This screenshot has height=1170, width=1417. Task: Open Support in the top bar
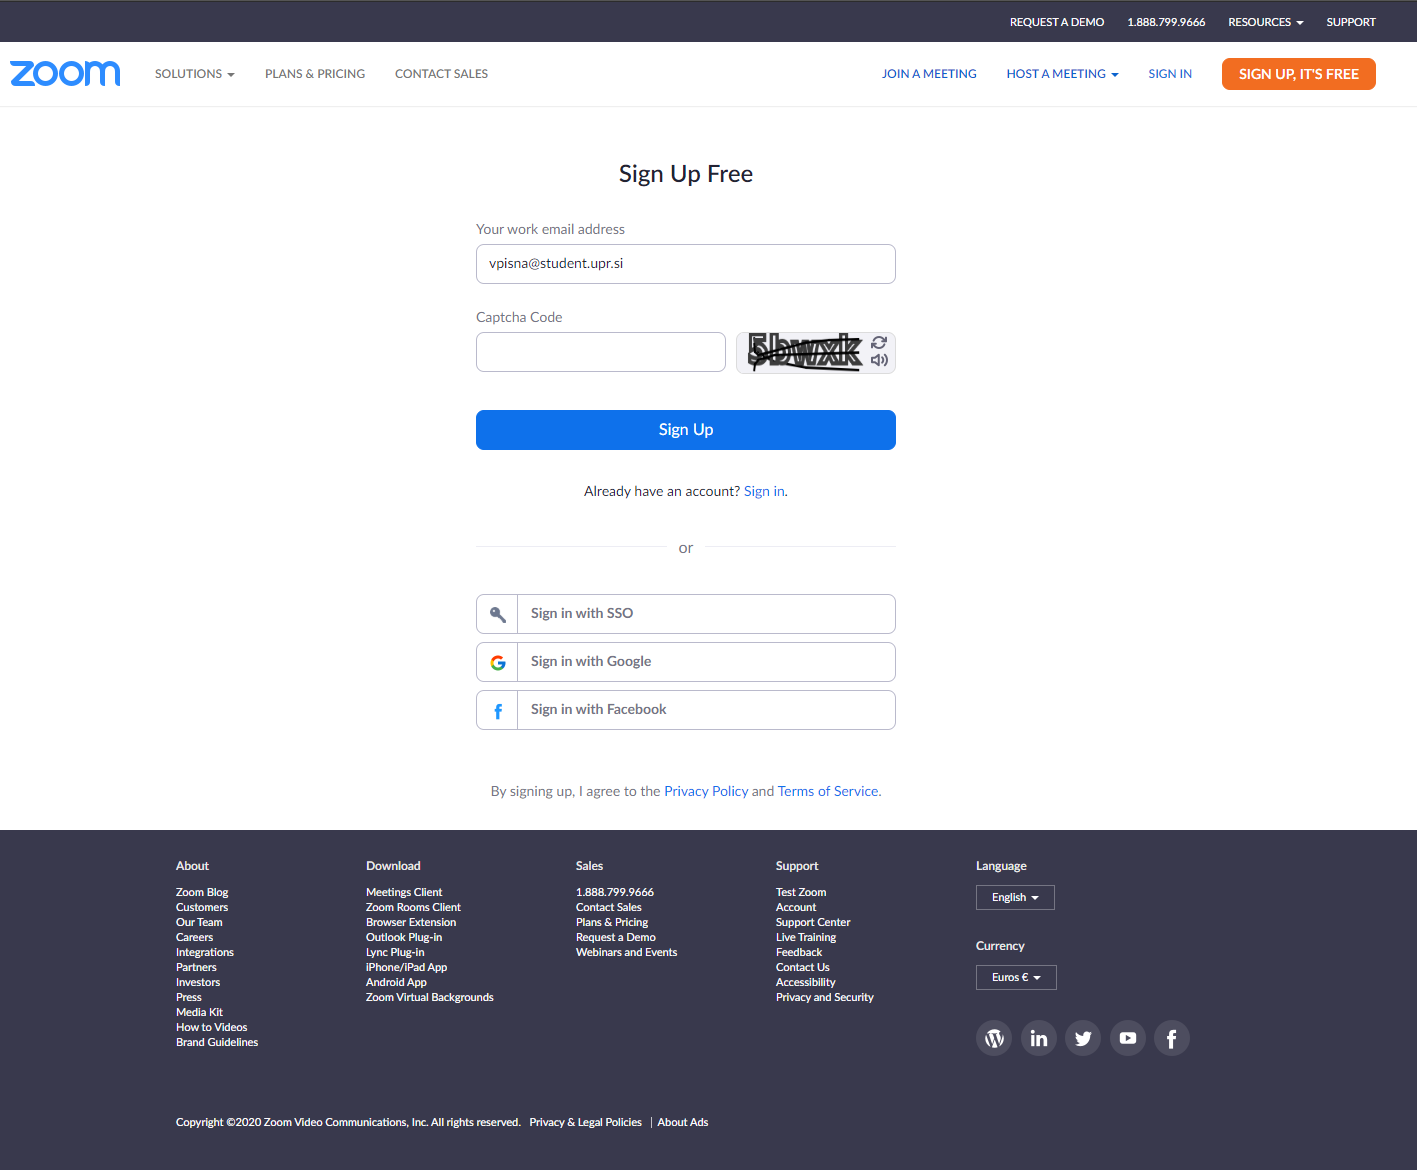click(1351, 22)
